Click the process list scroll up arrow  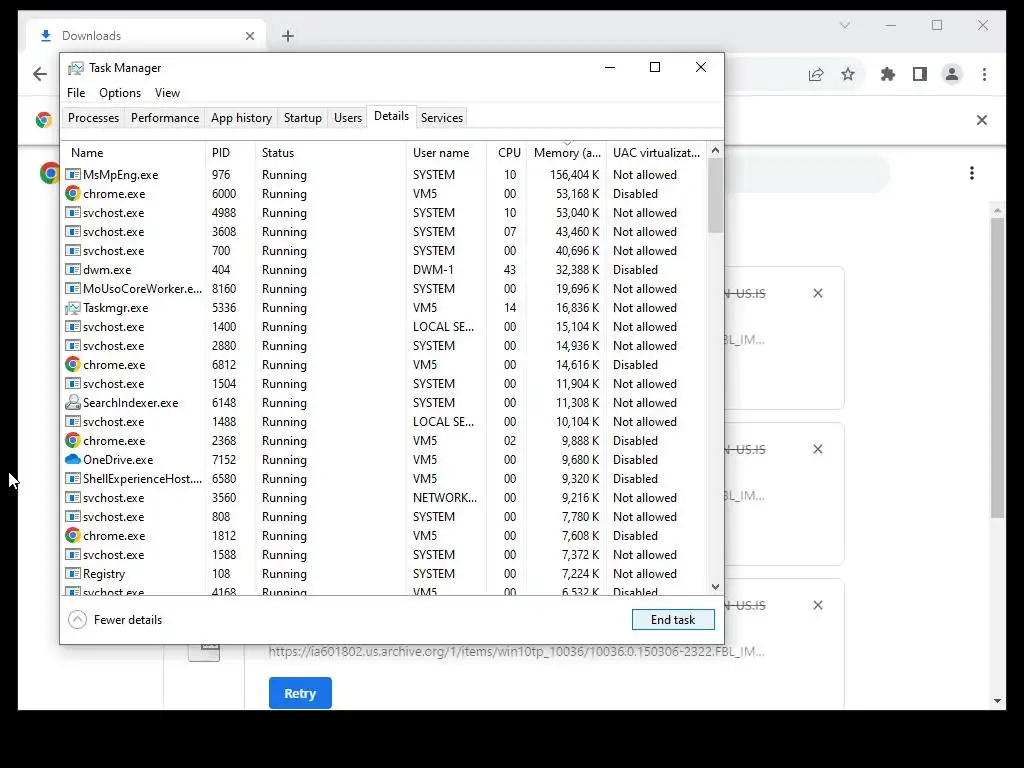pyautogui.click(x=715, y=150)
